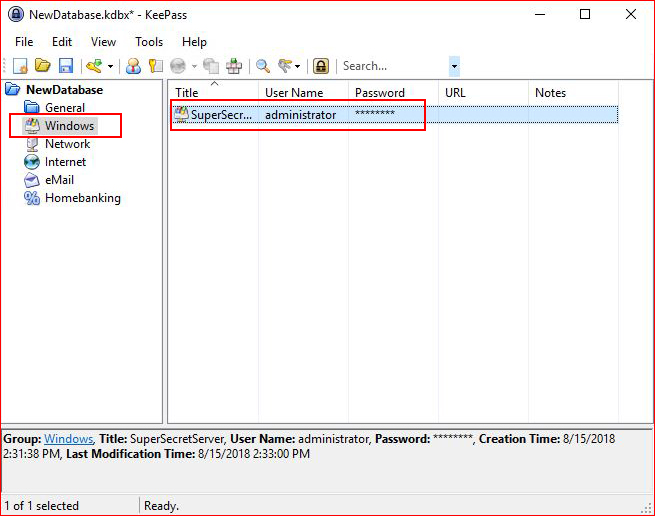This screenshot has height=516, width=655.
Task: Click the Show Entries toolbar icon
Action: pyautogui.click(x=285, y=66)
